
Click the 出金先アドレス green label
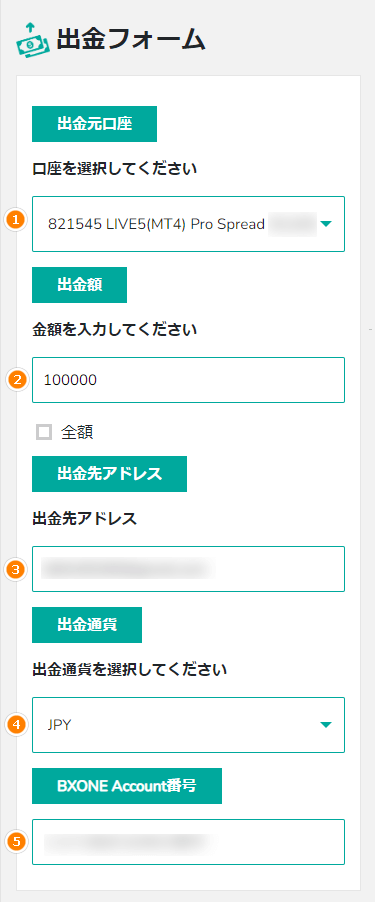pyautogui.click(x=109, y=474)
